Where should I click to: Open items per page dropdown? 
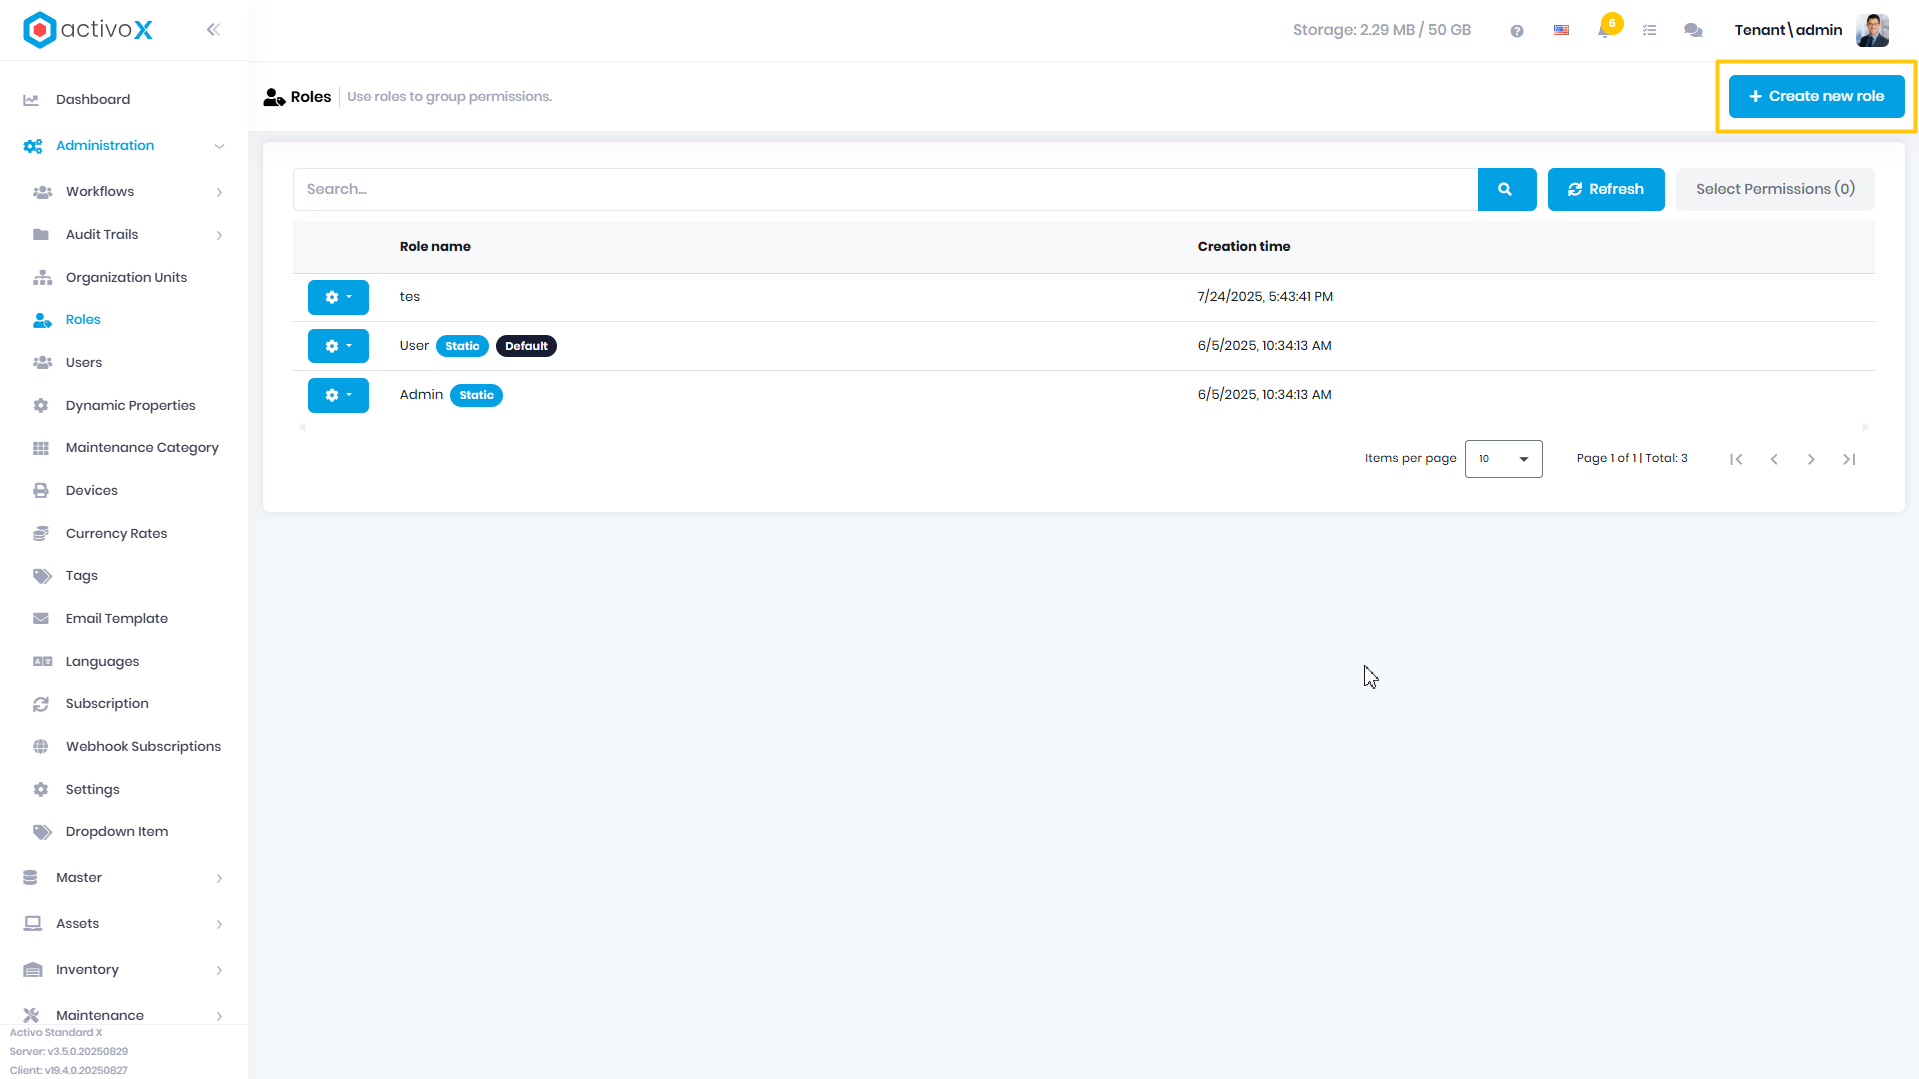1503,459
